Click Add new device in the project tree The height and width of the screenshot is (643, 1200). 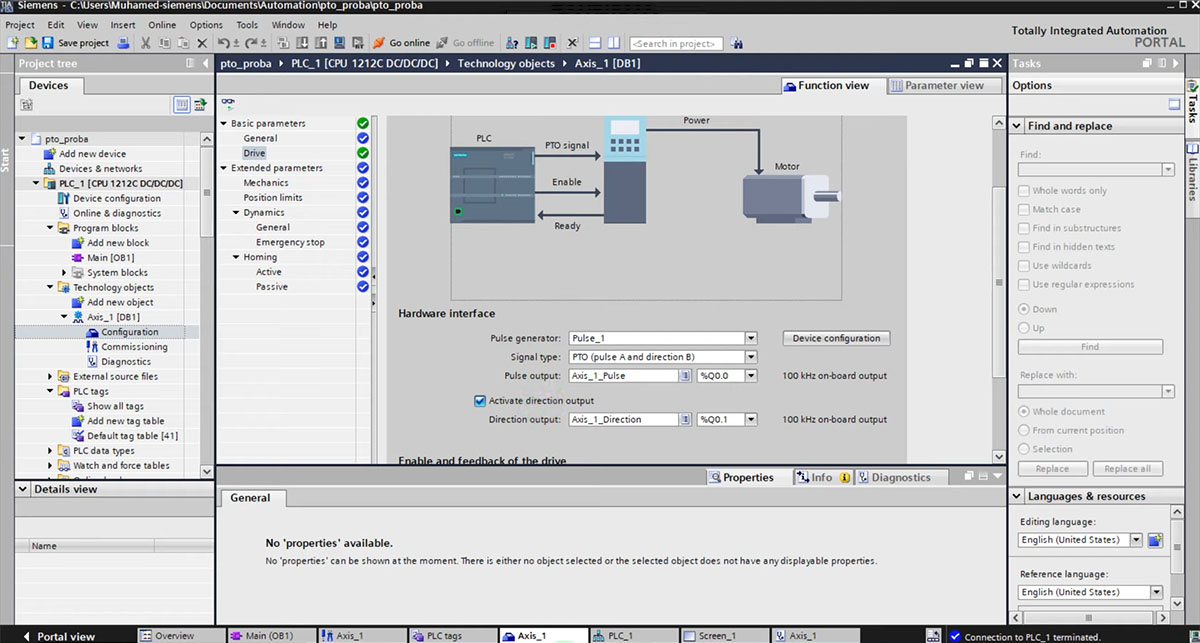click(92, 154)
